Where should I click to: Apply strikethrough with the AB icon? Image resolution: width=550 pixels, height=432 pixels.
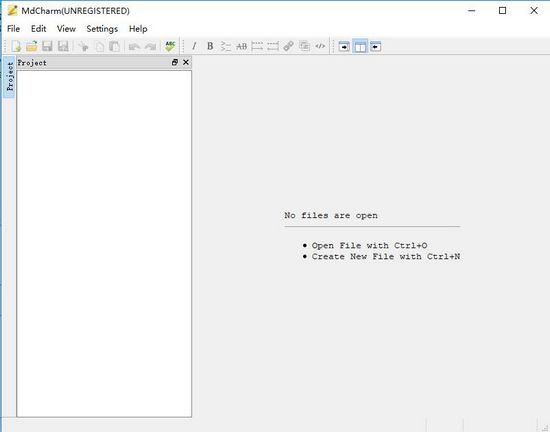click(x=241, y=46)
